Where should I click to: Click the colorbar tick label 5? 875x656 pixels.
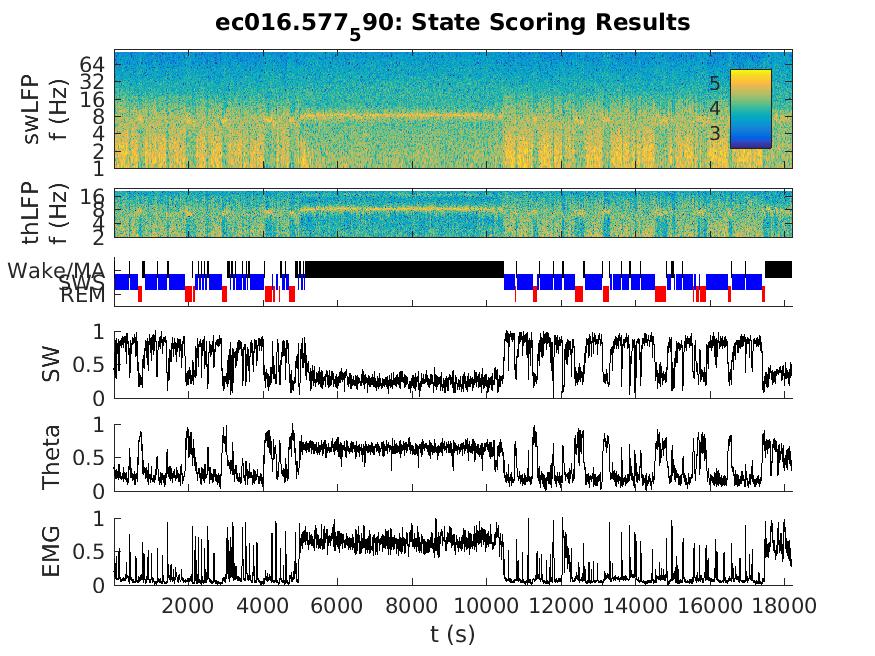pyautogui.click(x=713, y=83)
